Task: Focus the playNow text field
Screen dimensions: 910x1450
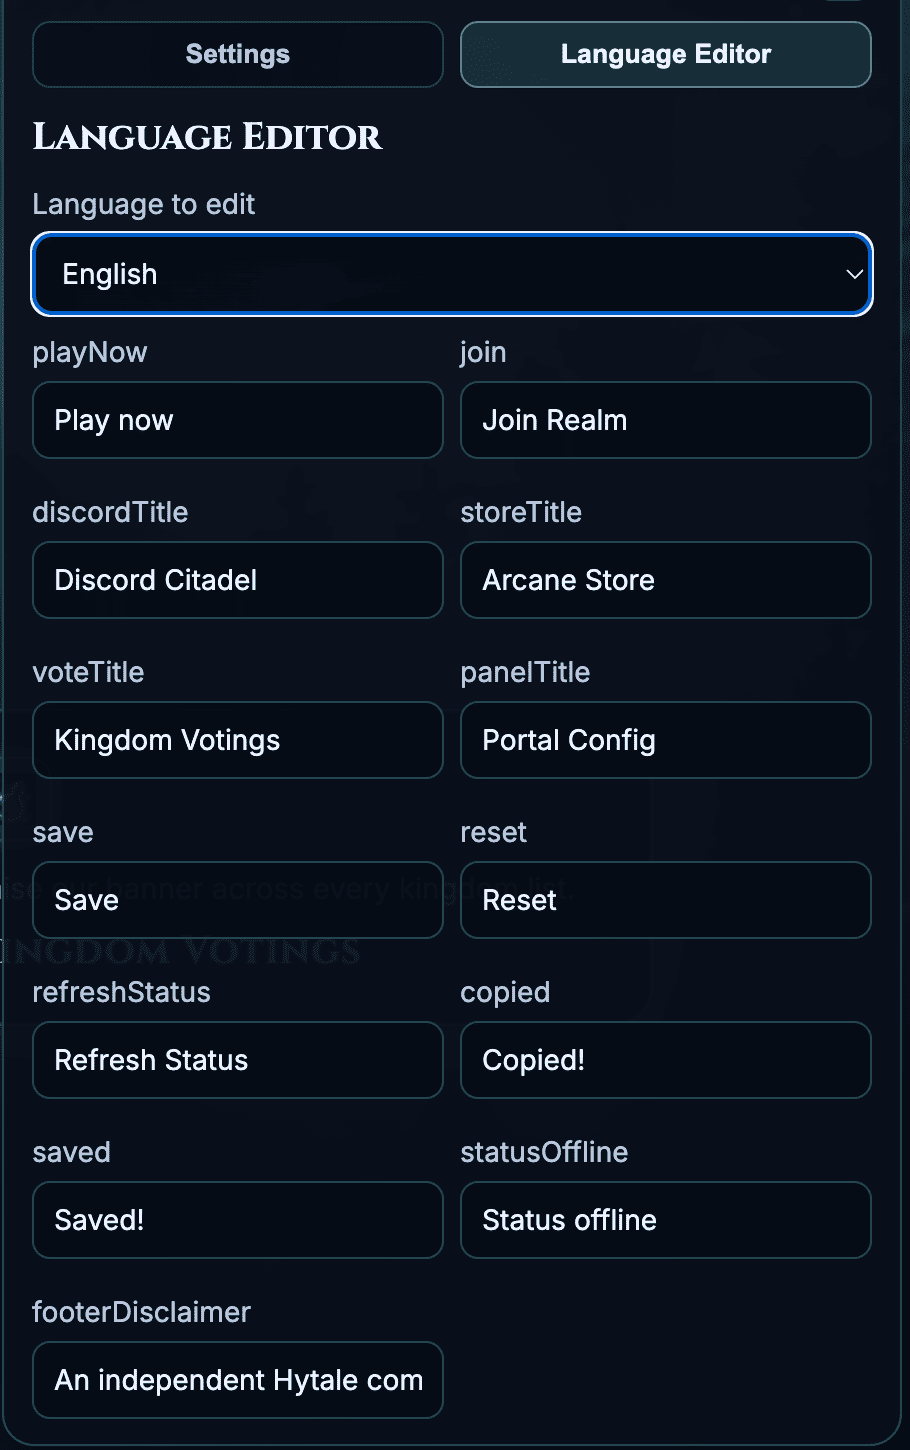Action: click(x=238, y=421)
